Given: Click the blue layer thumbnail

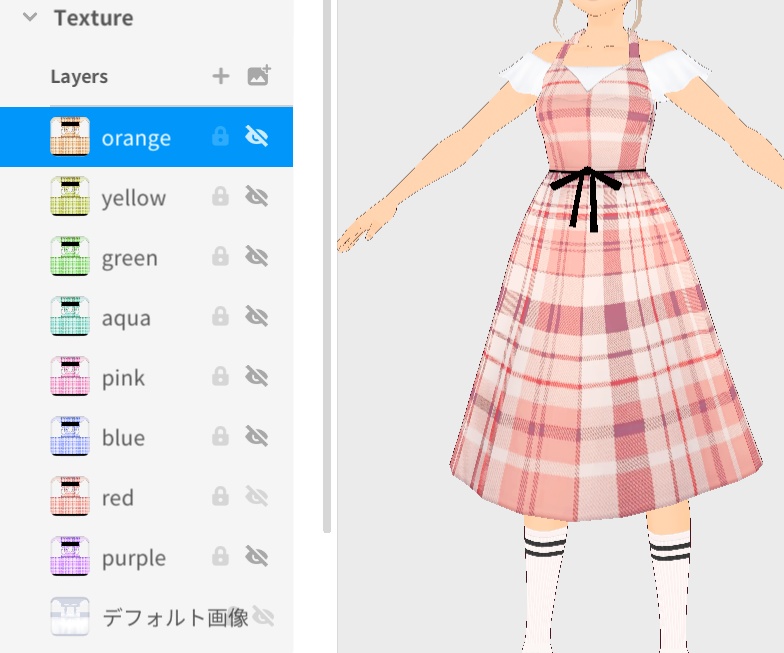Looking at the screenshot, I should 70,436.
